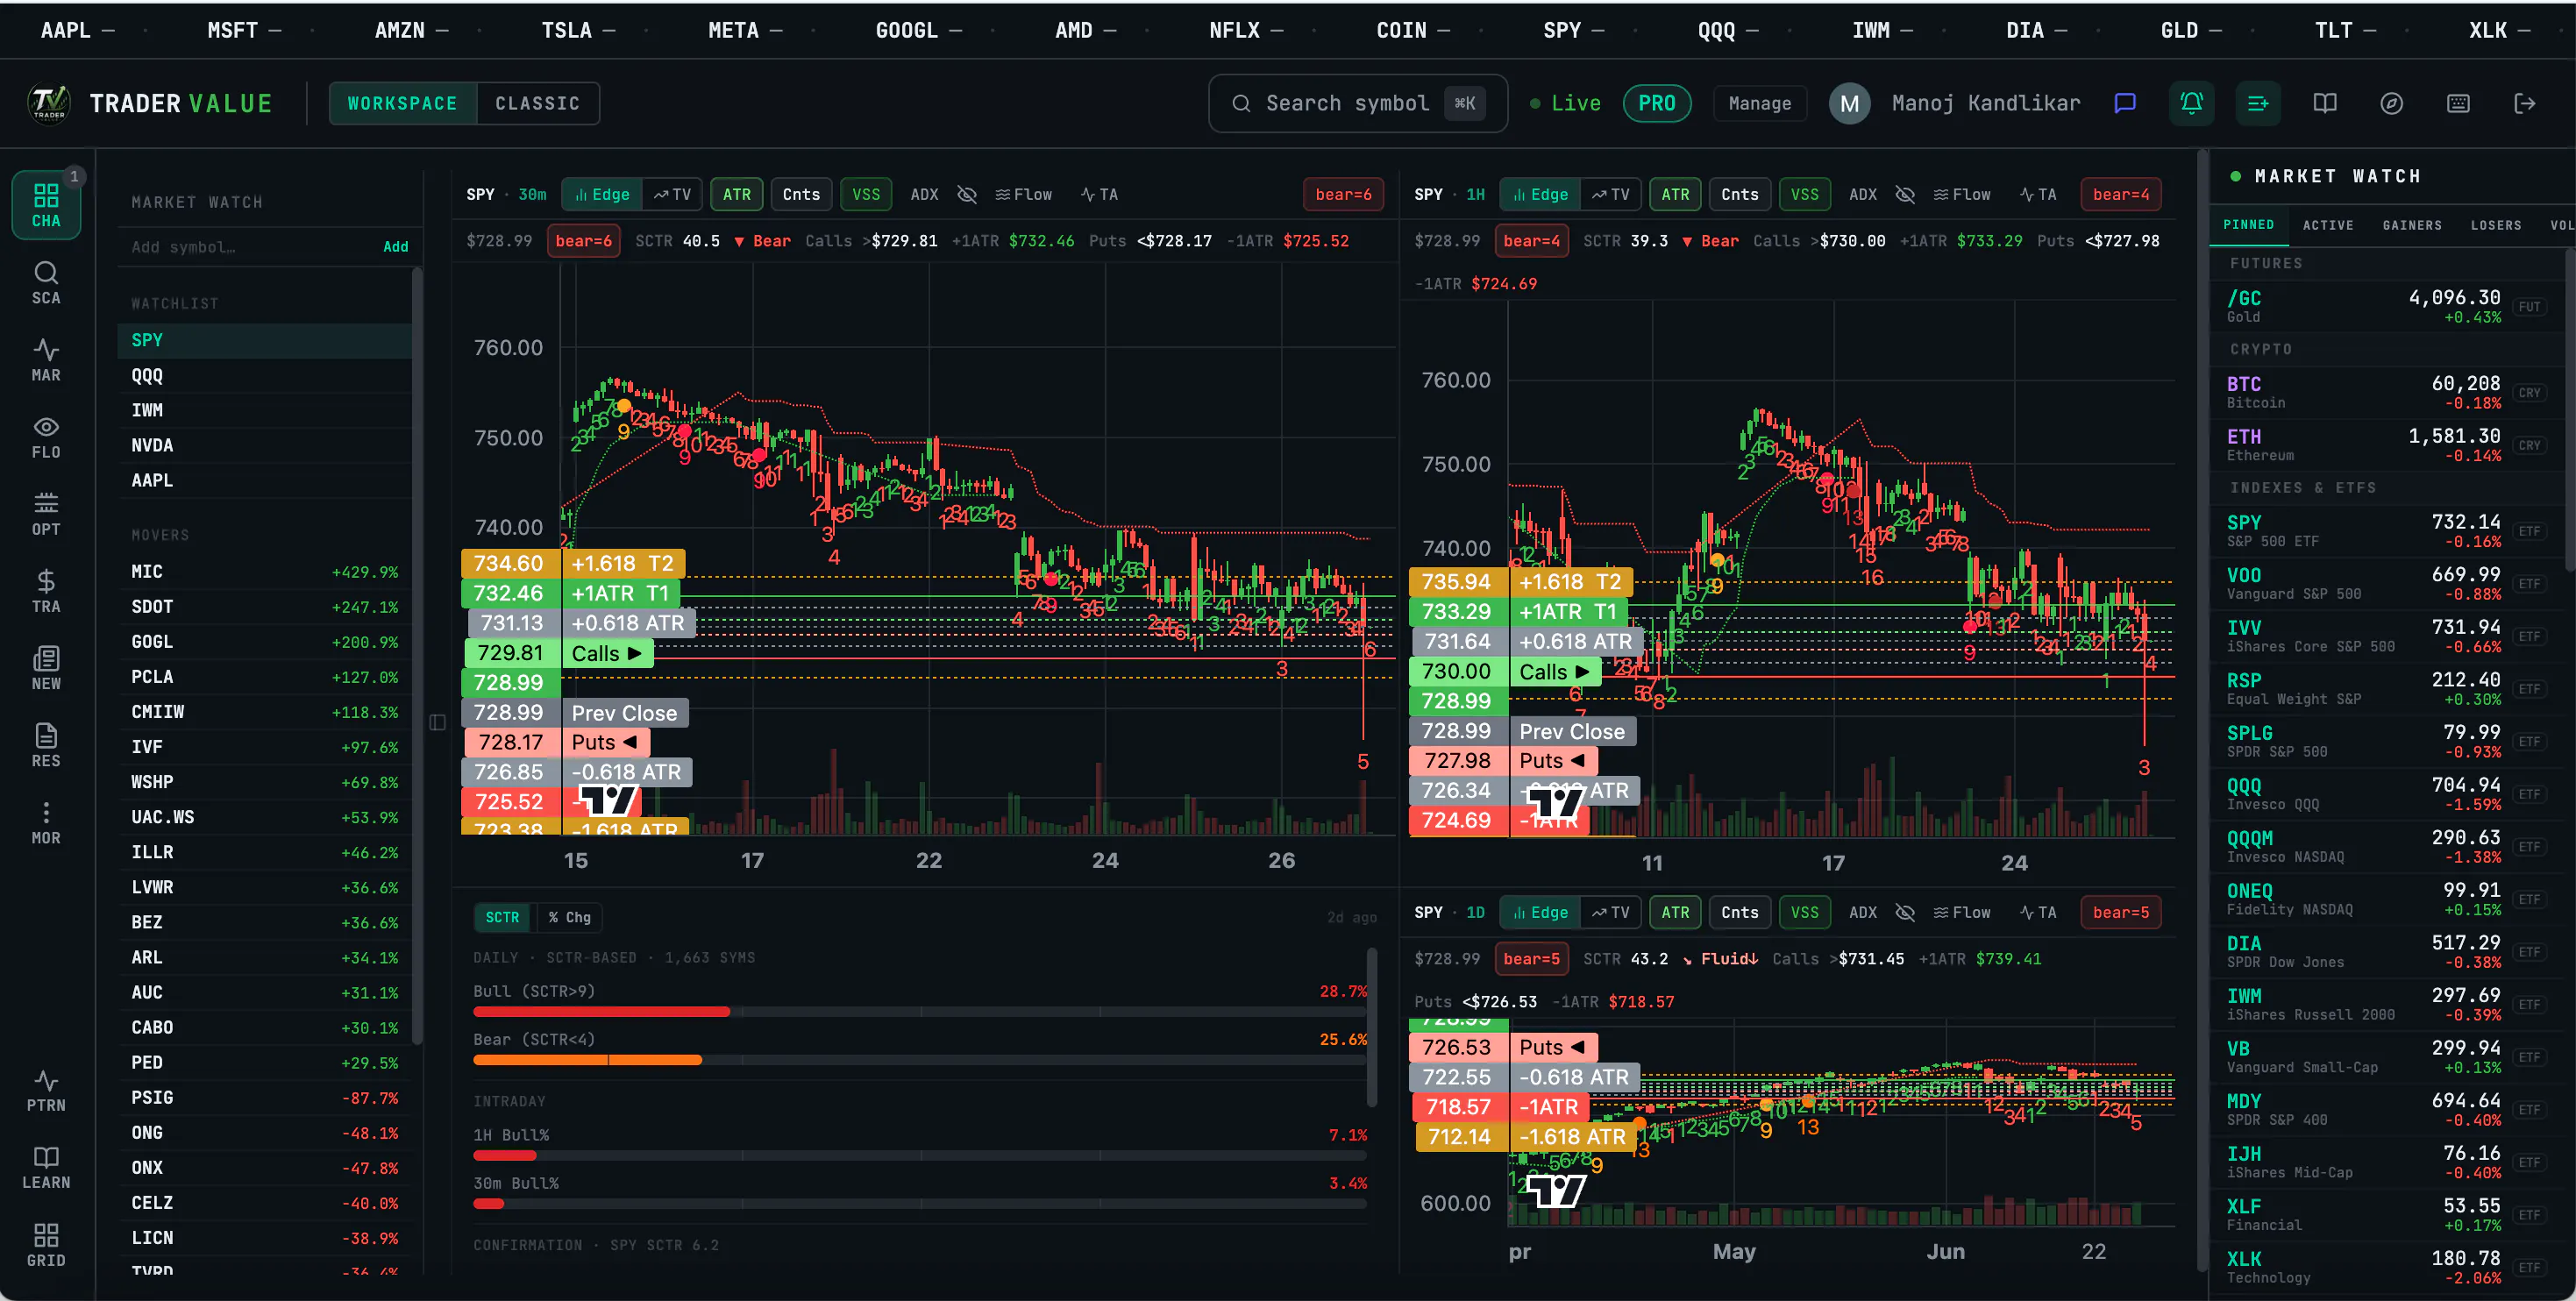Switch to WORKSPACE view

tap(403, 103)
